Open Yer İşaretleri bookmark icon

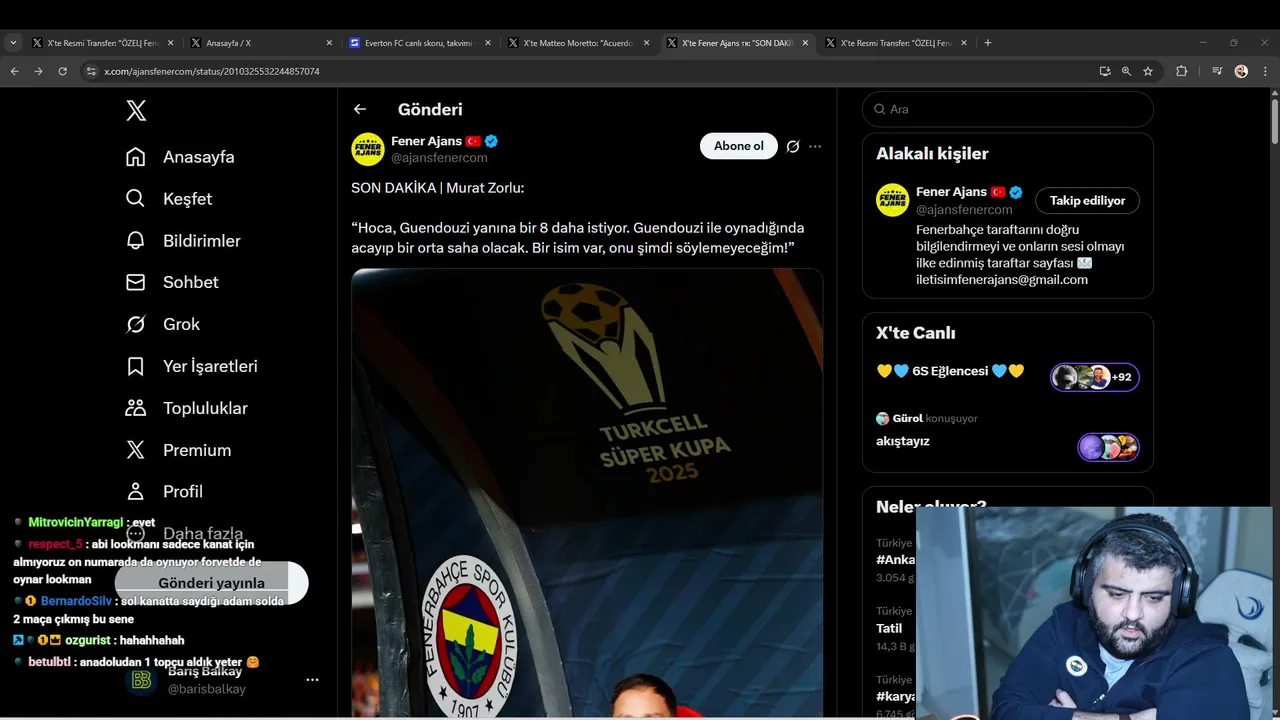pos(136,366)
